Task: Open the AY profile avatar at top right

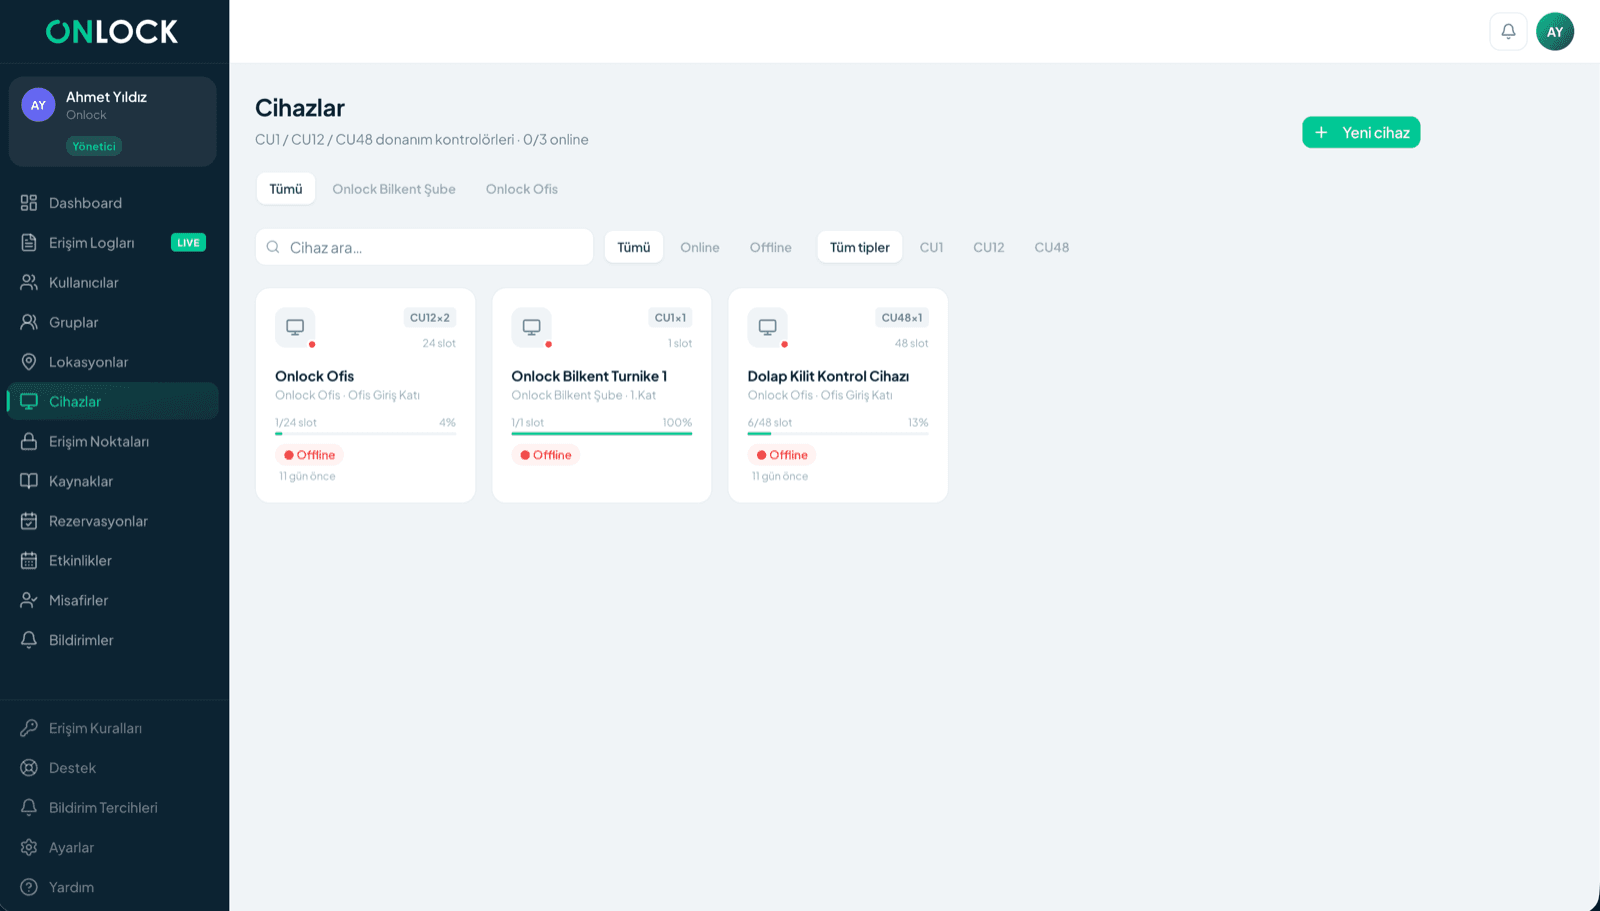Action: click(x=1555, y=31)
